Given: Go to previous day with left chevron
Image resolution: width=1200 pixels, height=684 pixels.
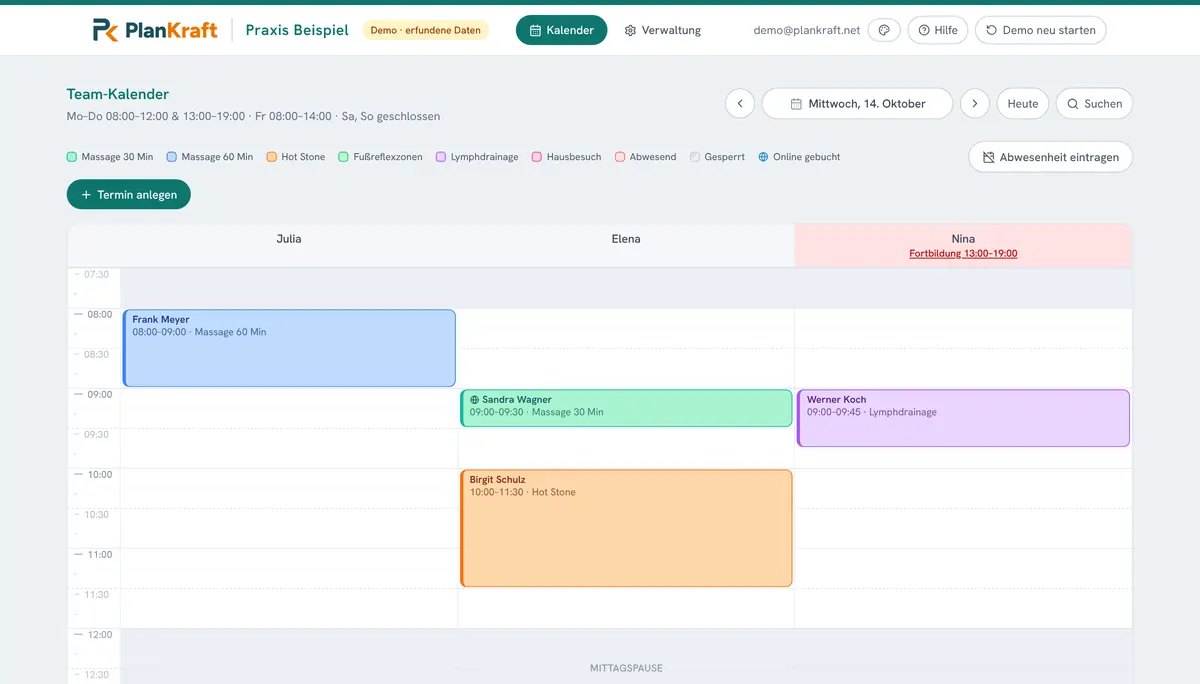Looking at the screenshot, I should click(x=740, y=103).
